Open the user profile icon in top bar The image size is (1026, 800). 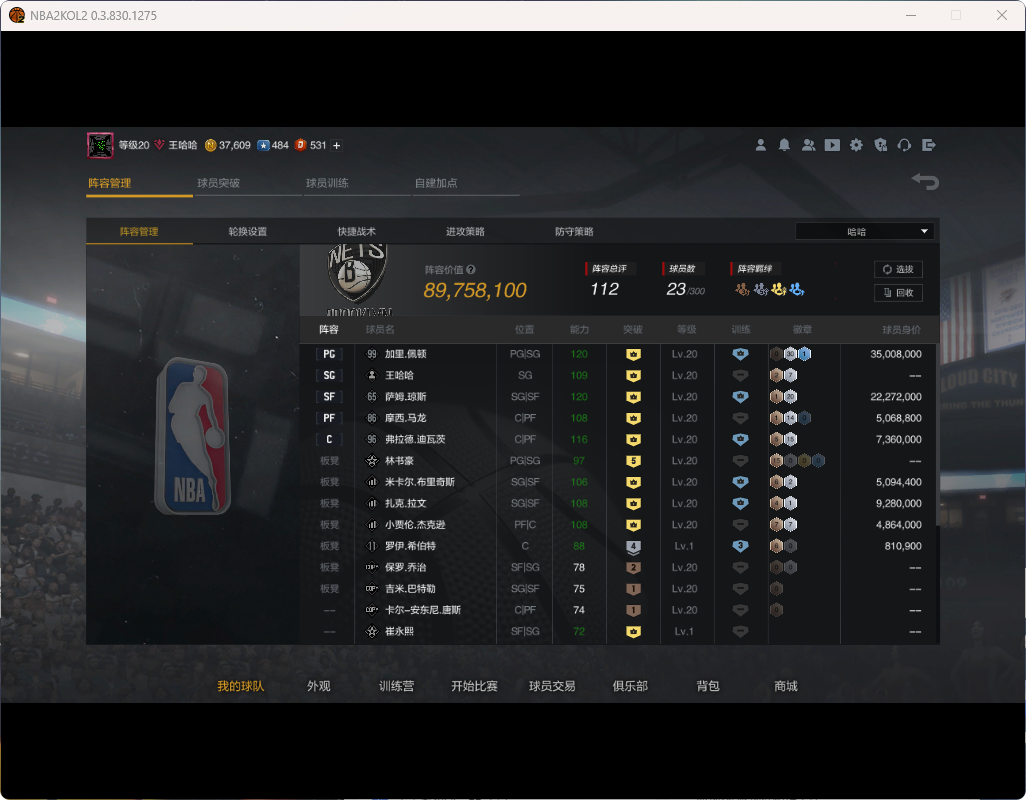(760, 145)
